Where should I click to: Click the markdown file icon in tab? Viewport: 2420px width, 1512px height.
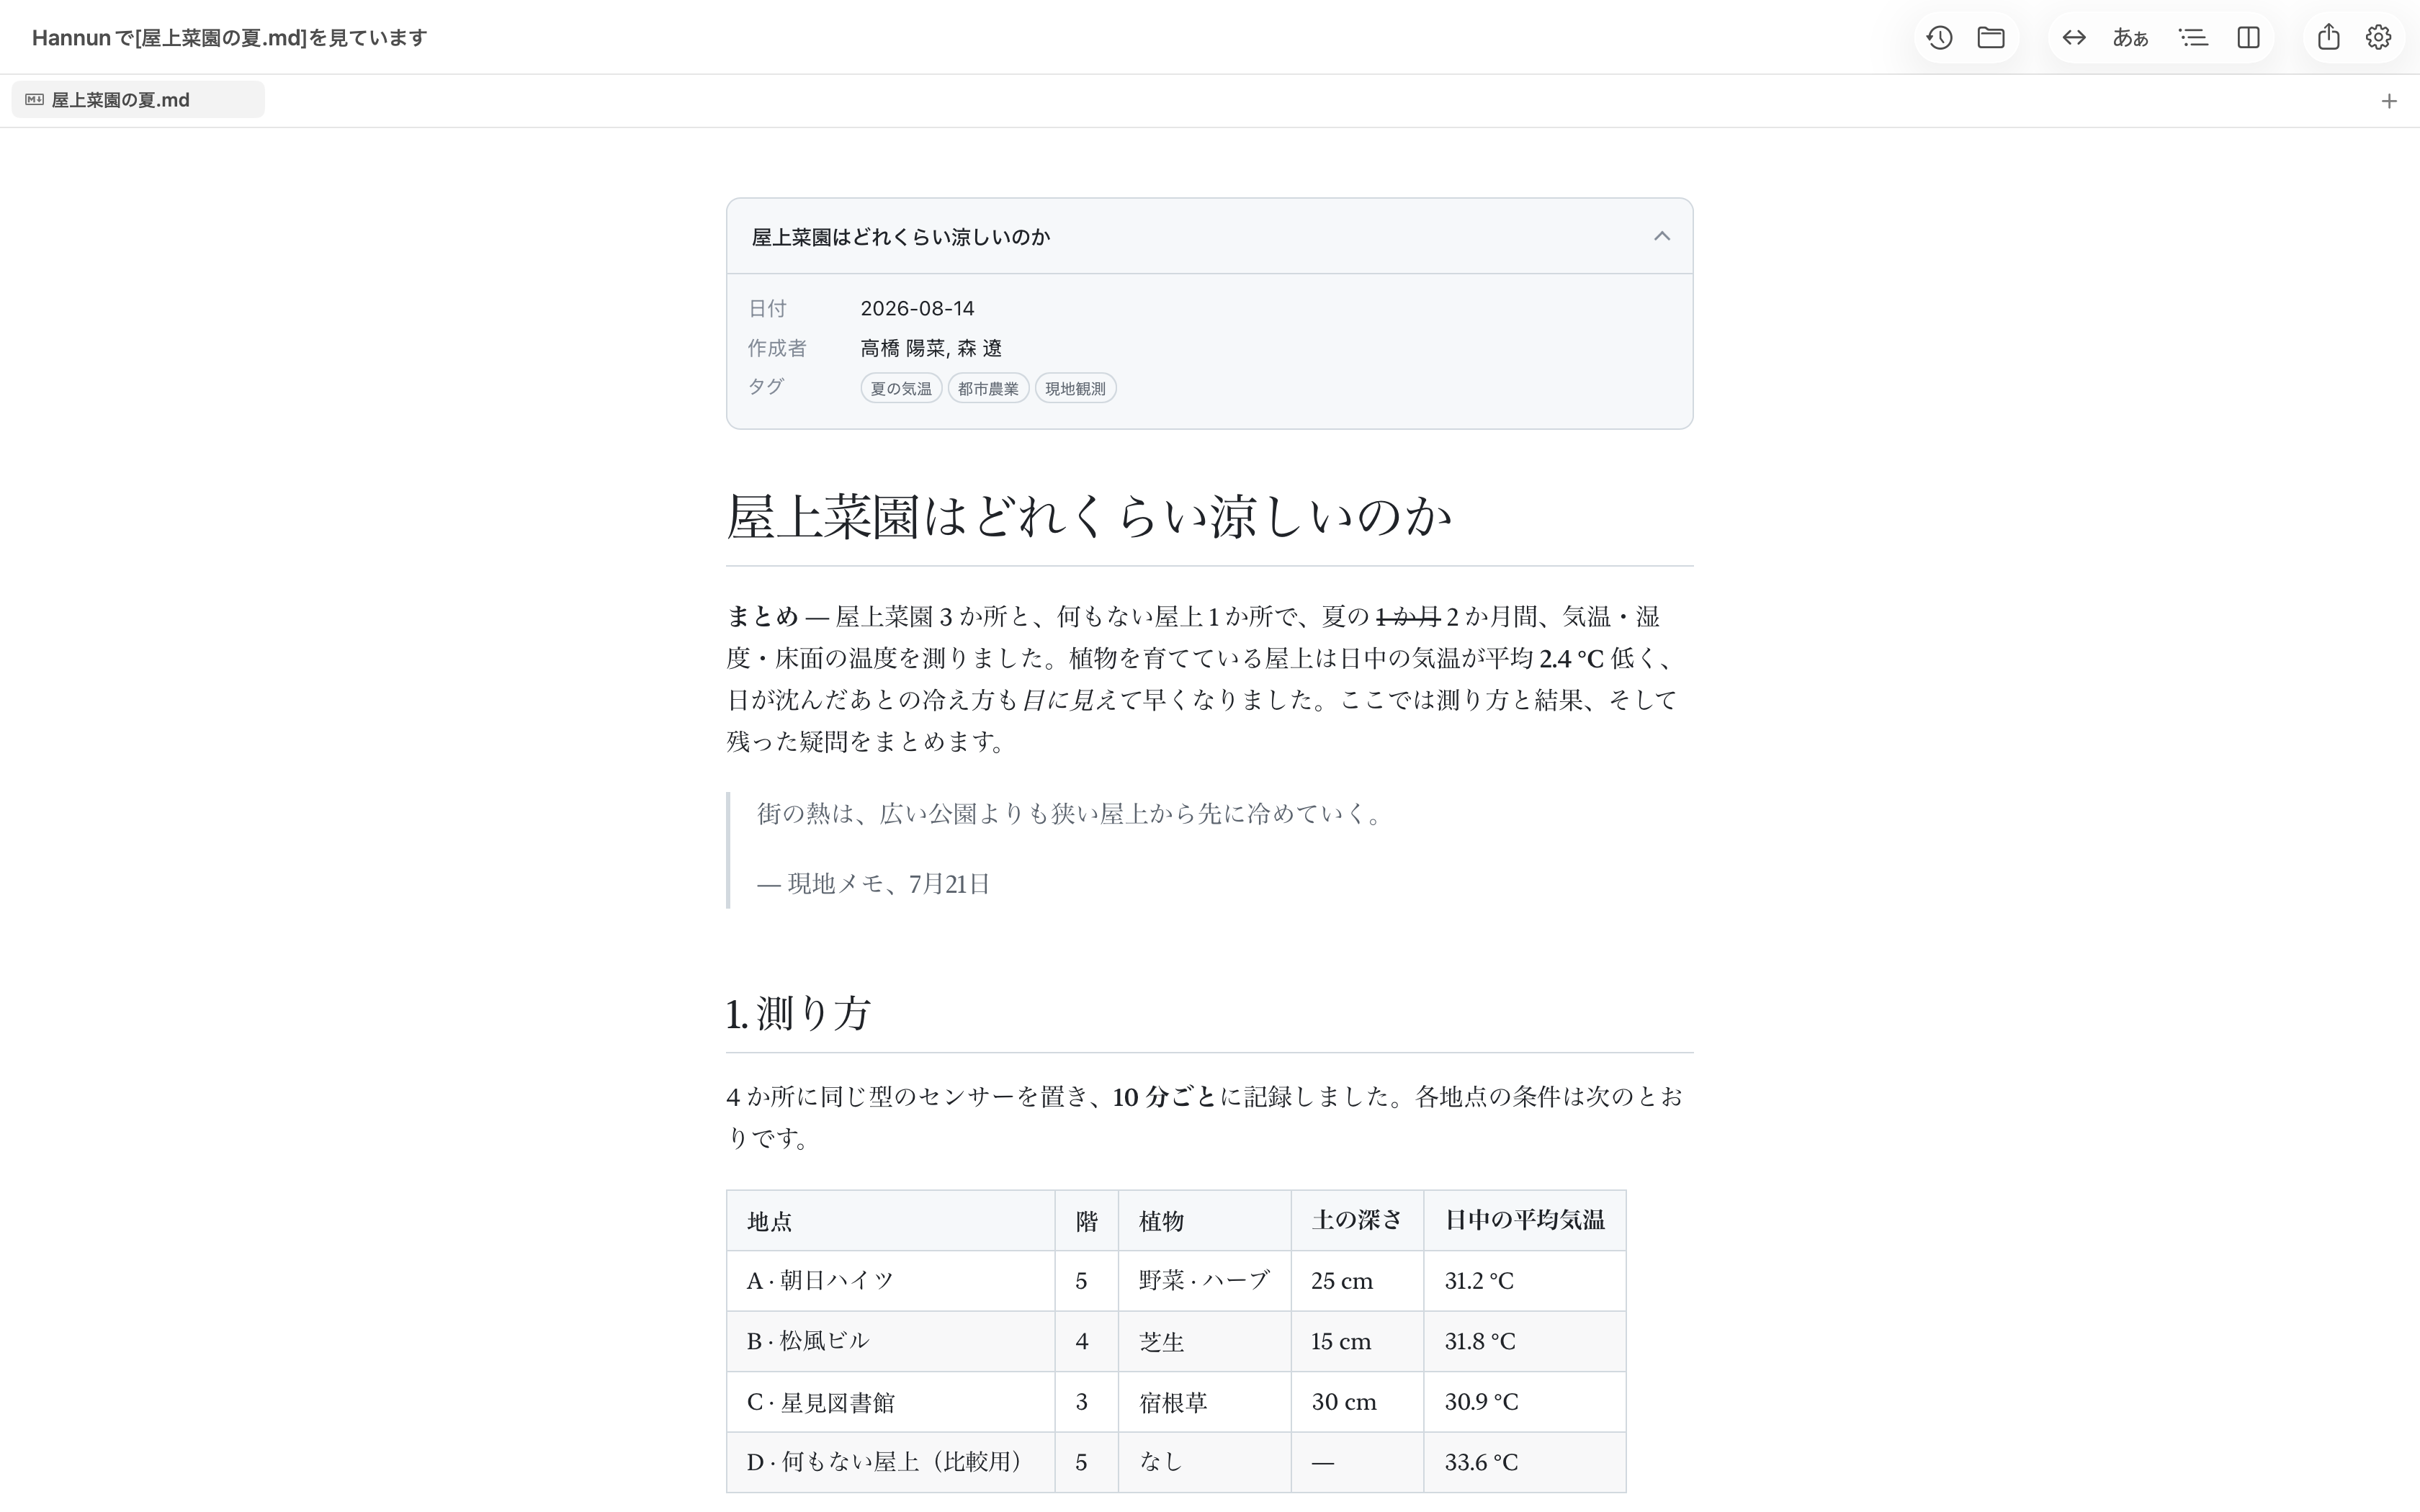tap(34, 100)
